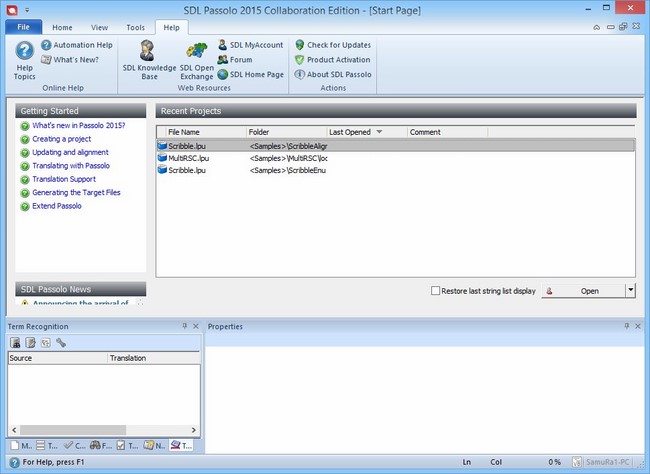
Task: Click the Translation column header
Action: [x=153, y=358]
